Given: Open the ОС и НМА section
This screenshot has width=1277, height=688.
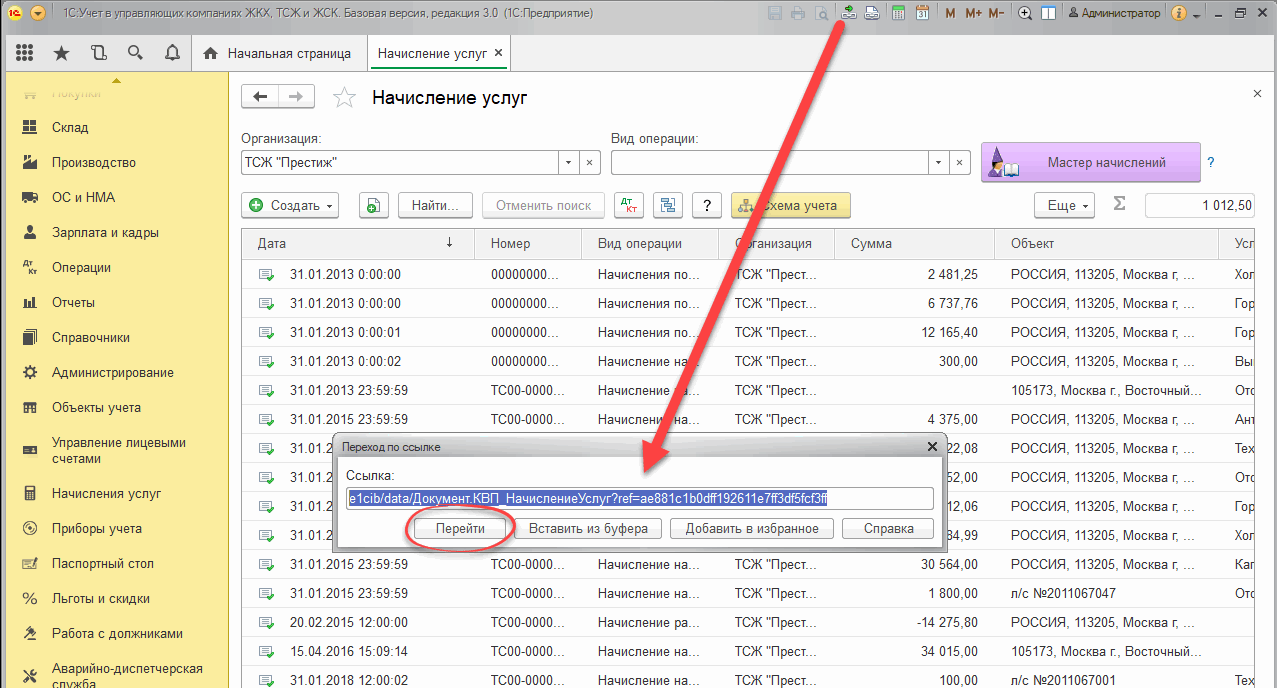Looking at the screenshot, I should click(x=84, y=197).
